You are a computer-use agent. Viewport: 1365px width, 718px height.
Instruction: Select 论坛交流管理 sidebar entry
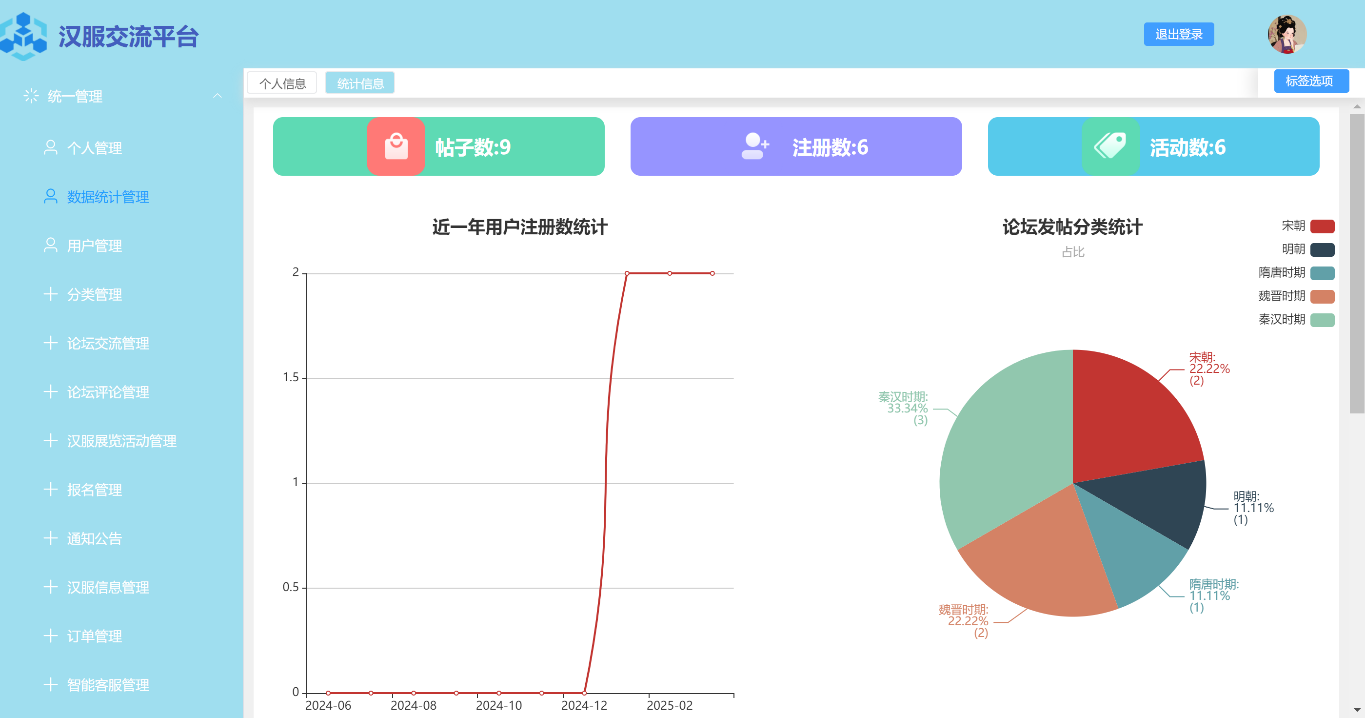[x=121, y=344]
